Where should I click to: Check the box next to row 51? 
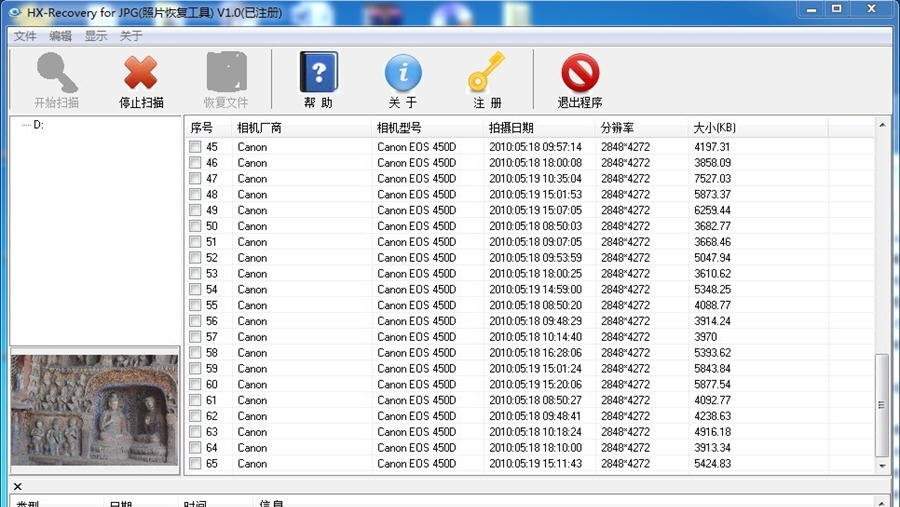[195, 242]
